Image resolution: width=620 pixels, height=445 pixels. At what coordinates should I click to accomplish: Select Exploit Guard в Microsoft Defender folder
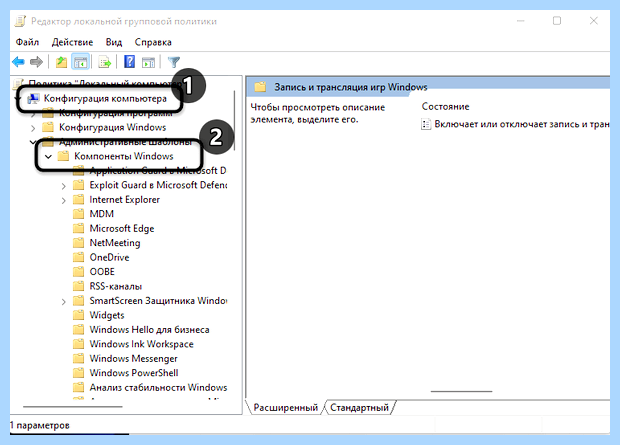tap(158, 185)
